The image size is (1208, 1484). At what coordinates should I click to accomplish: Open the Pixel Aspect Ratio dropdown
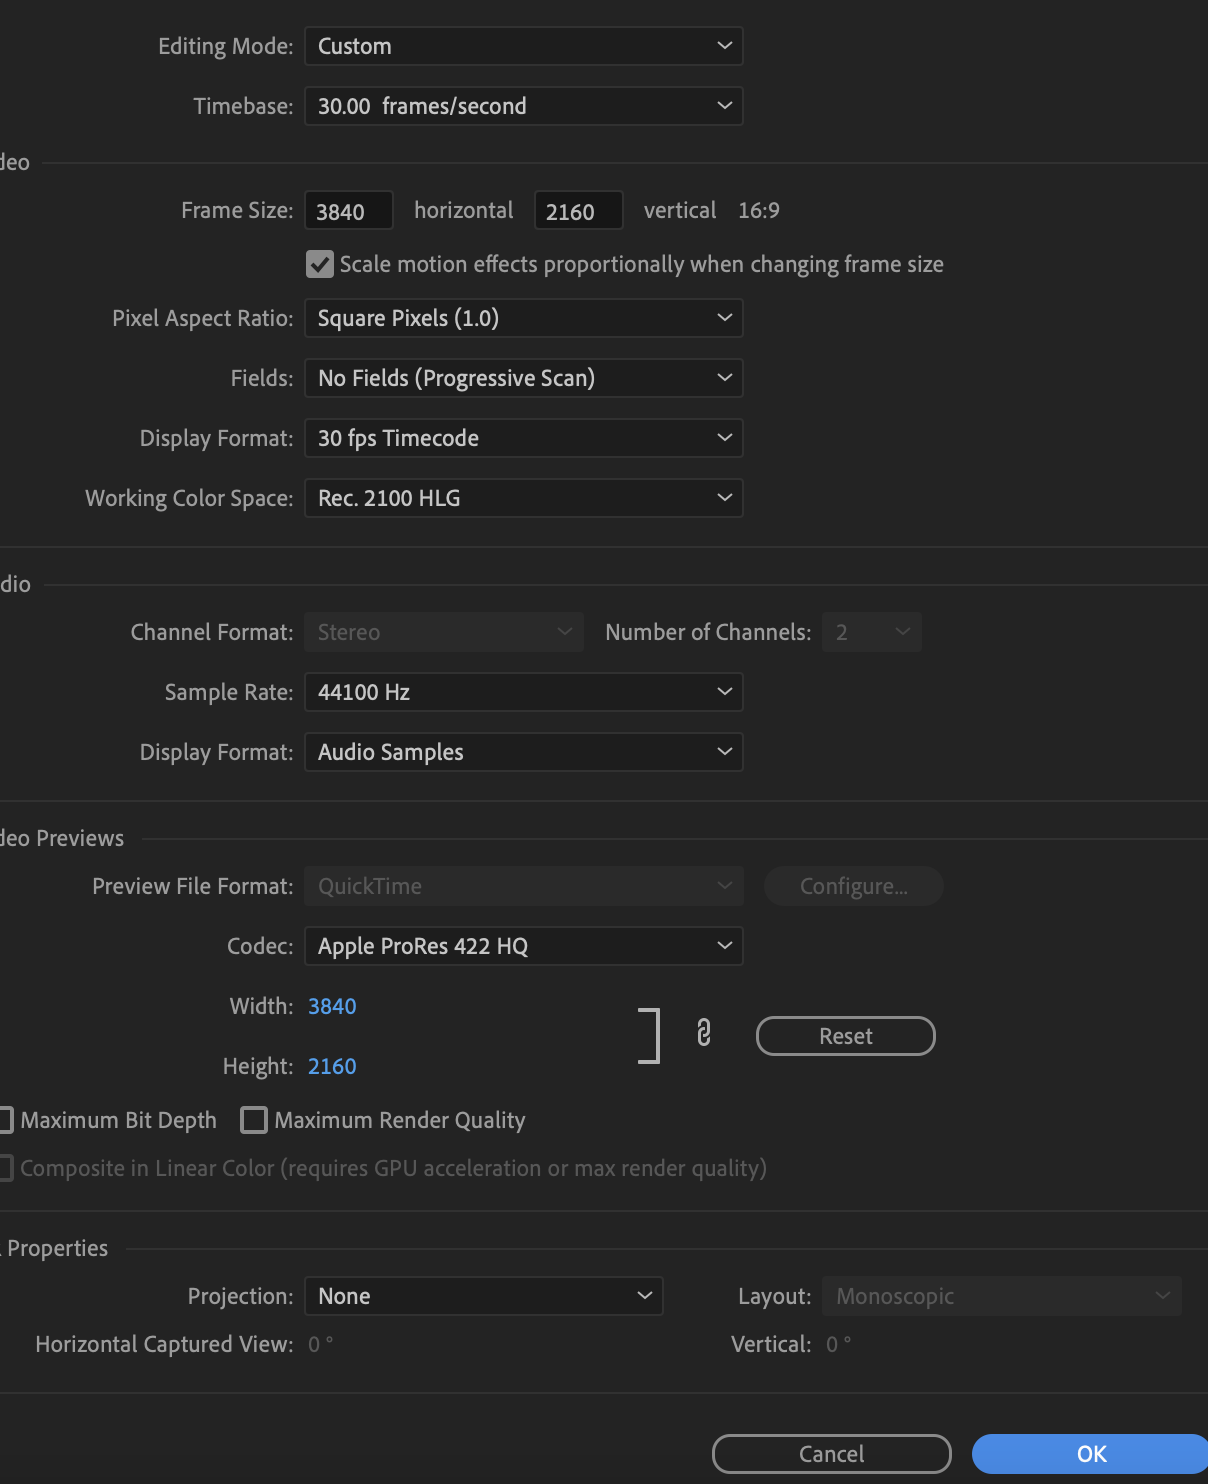(523, 318)
